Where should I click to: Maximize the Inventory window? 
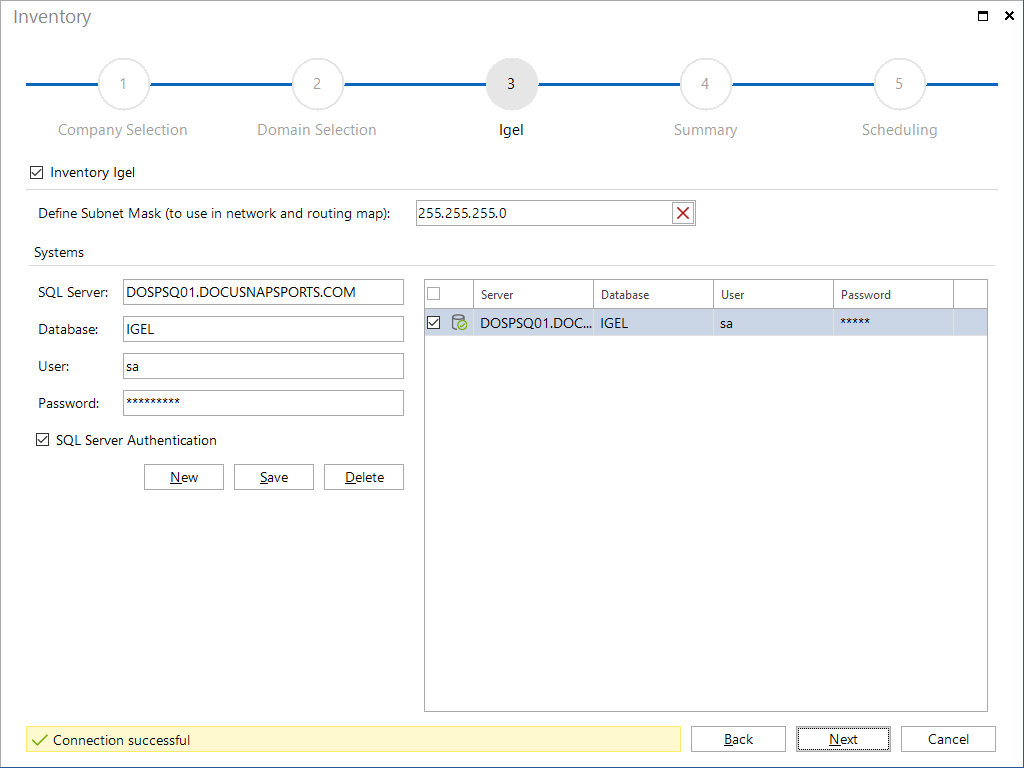pos(982,16)
